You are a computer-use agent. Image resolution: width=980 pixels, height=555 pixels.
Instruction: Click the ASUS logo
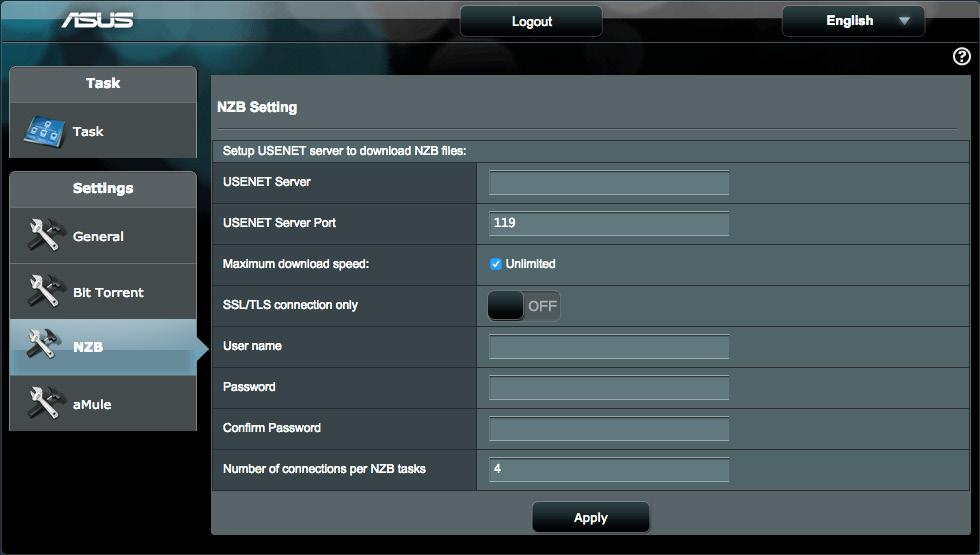pyautogui.click(x=98, y=20)
